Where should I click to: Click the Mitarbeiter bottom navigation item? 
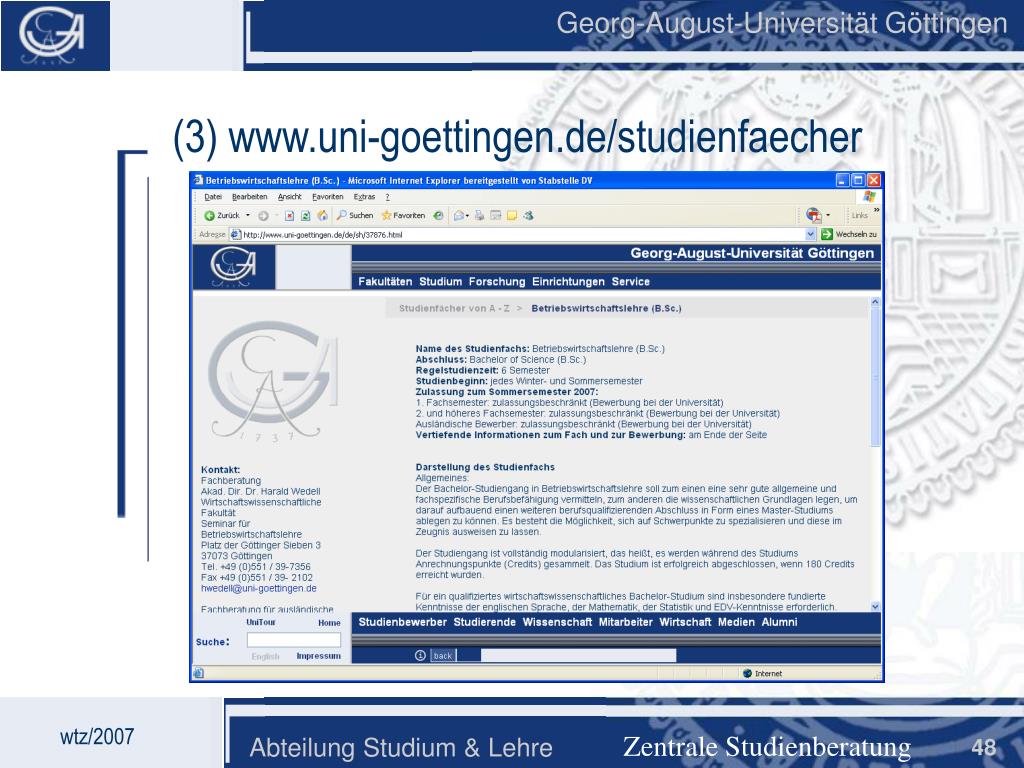pyautogui.click(x=626, y=622)
